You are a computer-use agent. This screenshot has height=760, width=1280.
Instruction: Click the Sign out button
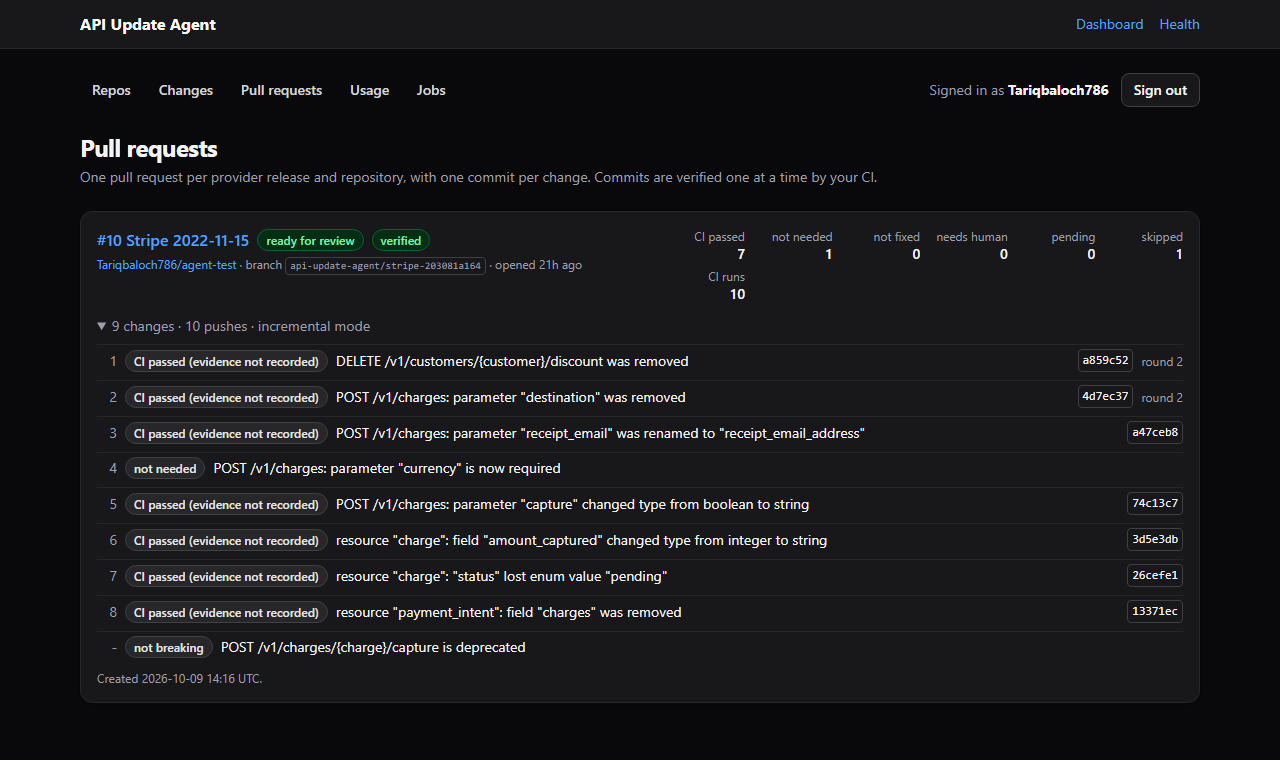pos(1160,90)
